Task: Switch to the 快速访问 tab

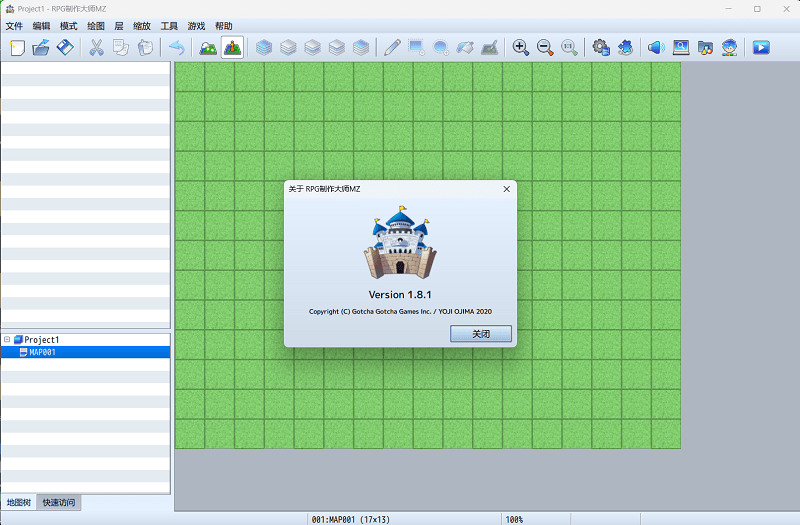Action: coord(58,502)
